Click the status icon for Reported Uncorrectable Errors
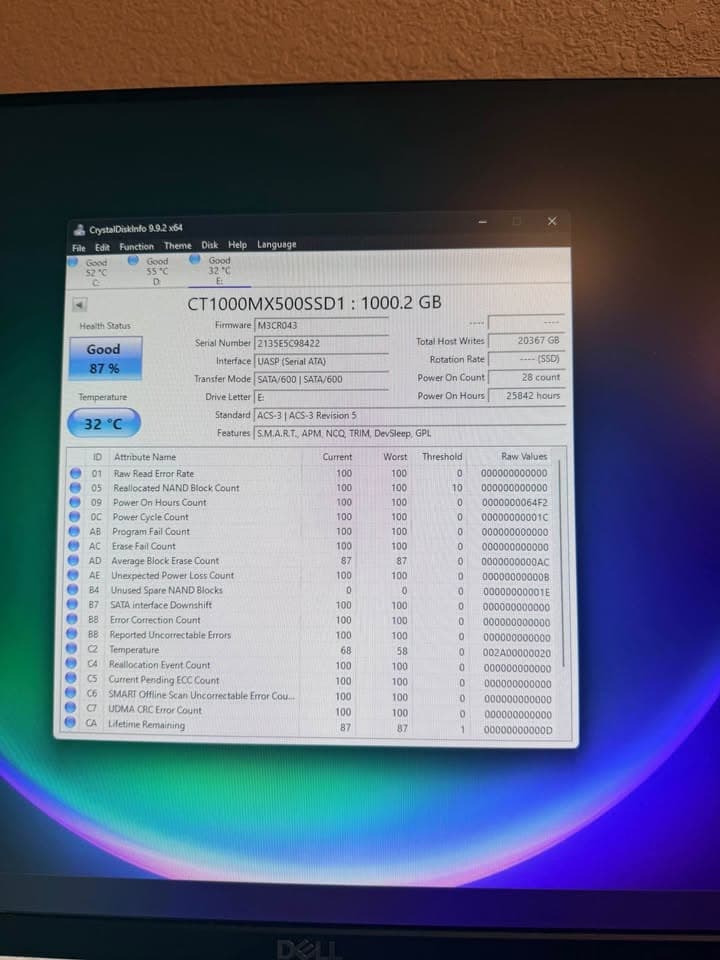This screenshot has width=720, height=960. tap(72, 635)
